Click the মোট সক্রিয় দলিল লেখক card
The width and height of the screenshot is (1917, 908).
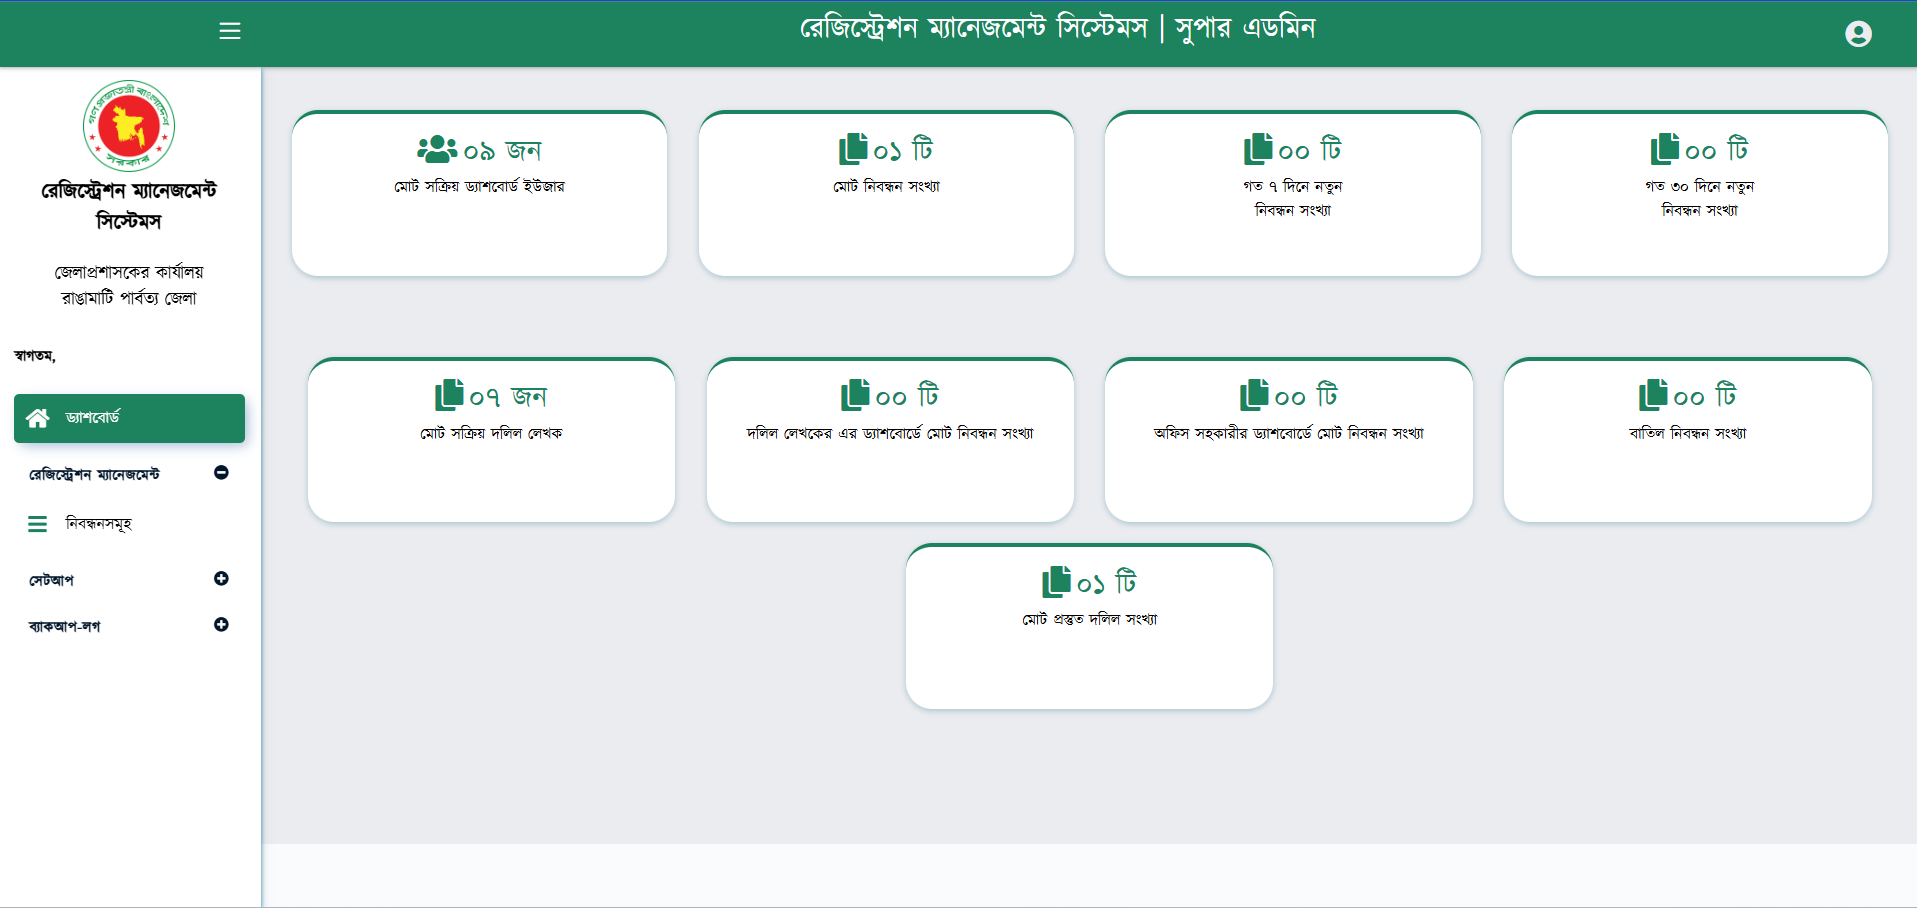pos(491,440)
